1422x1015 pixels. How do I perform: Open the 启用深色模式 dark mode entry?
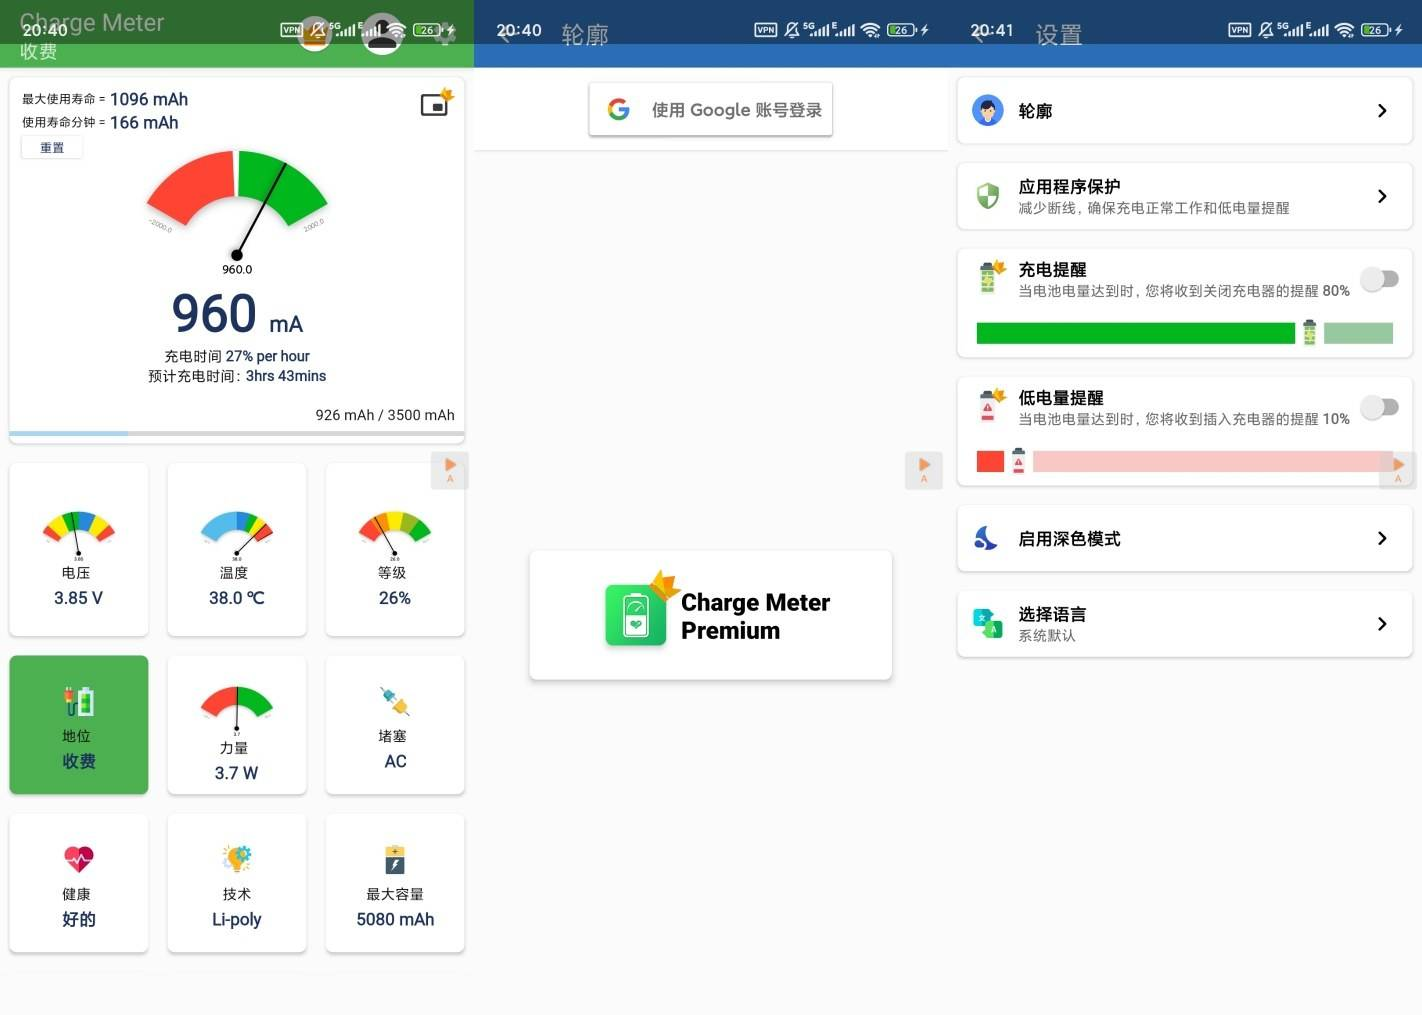pyautogui.click(x=1184, y=539)
